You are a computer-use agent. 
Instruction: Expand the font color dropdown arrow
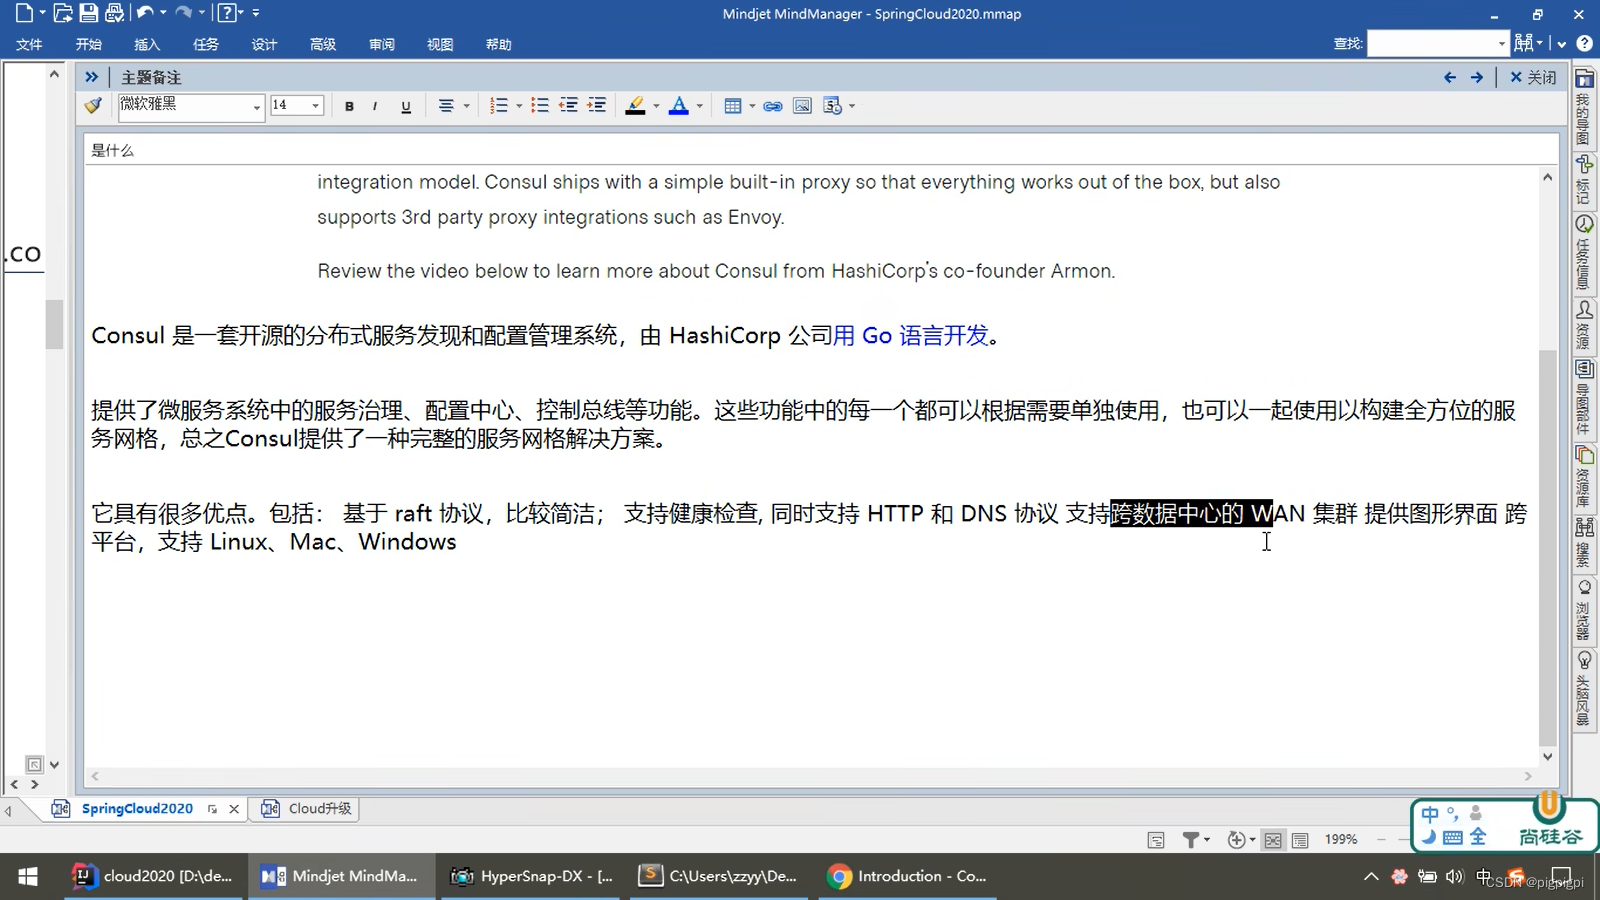[700, 106]
